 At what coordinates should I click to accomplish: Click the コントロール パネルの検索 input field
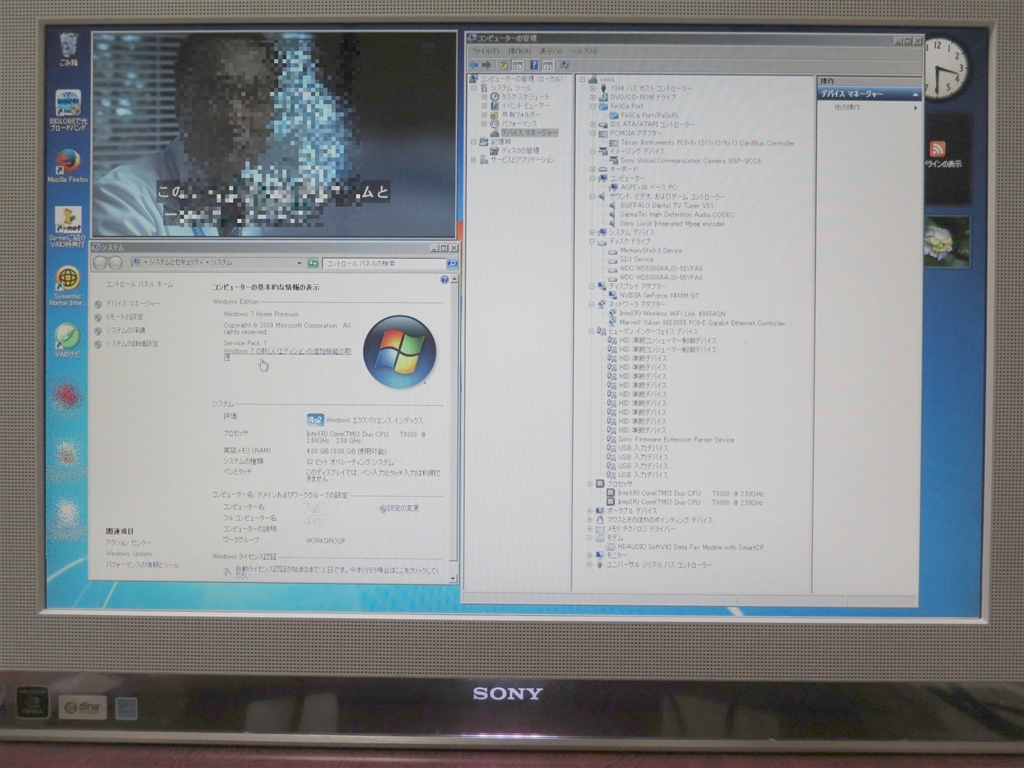click(384, 264)
